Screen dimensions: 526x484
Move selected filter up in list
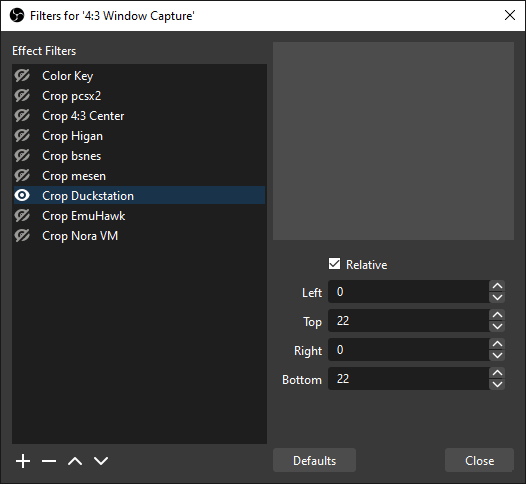point(75,461)
